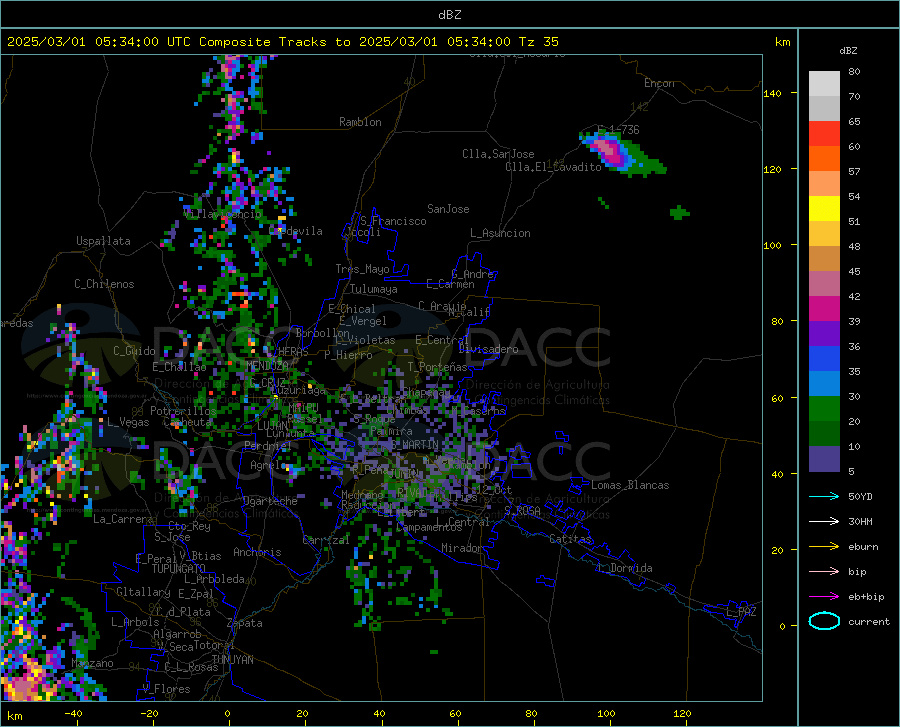The image size is (900, 727).
Task: Click the 'Lomas_Blancas' map label
Action: [x=630, y=485]
